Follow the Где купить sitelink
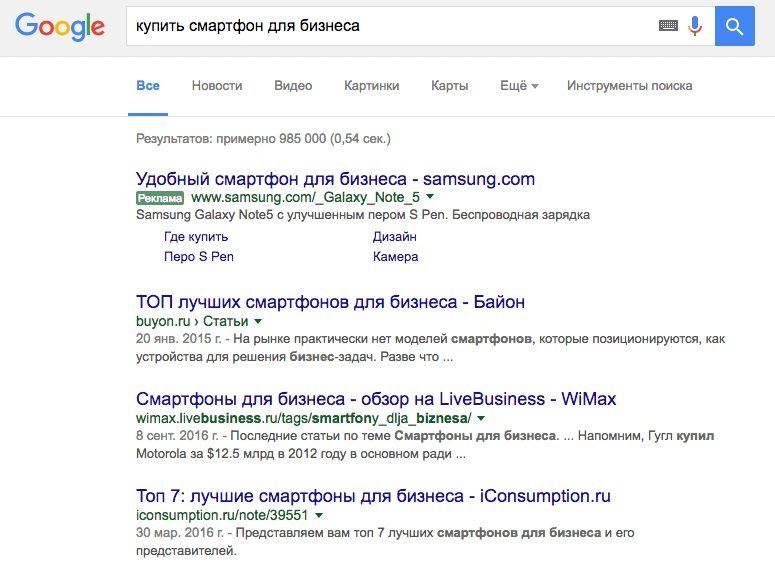Screen dimensions: 775x569 (x=196, y=237)
